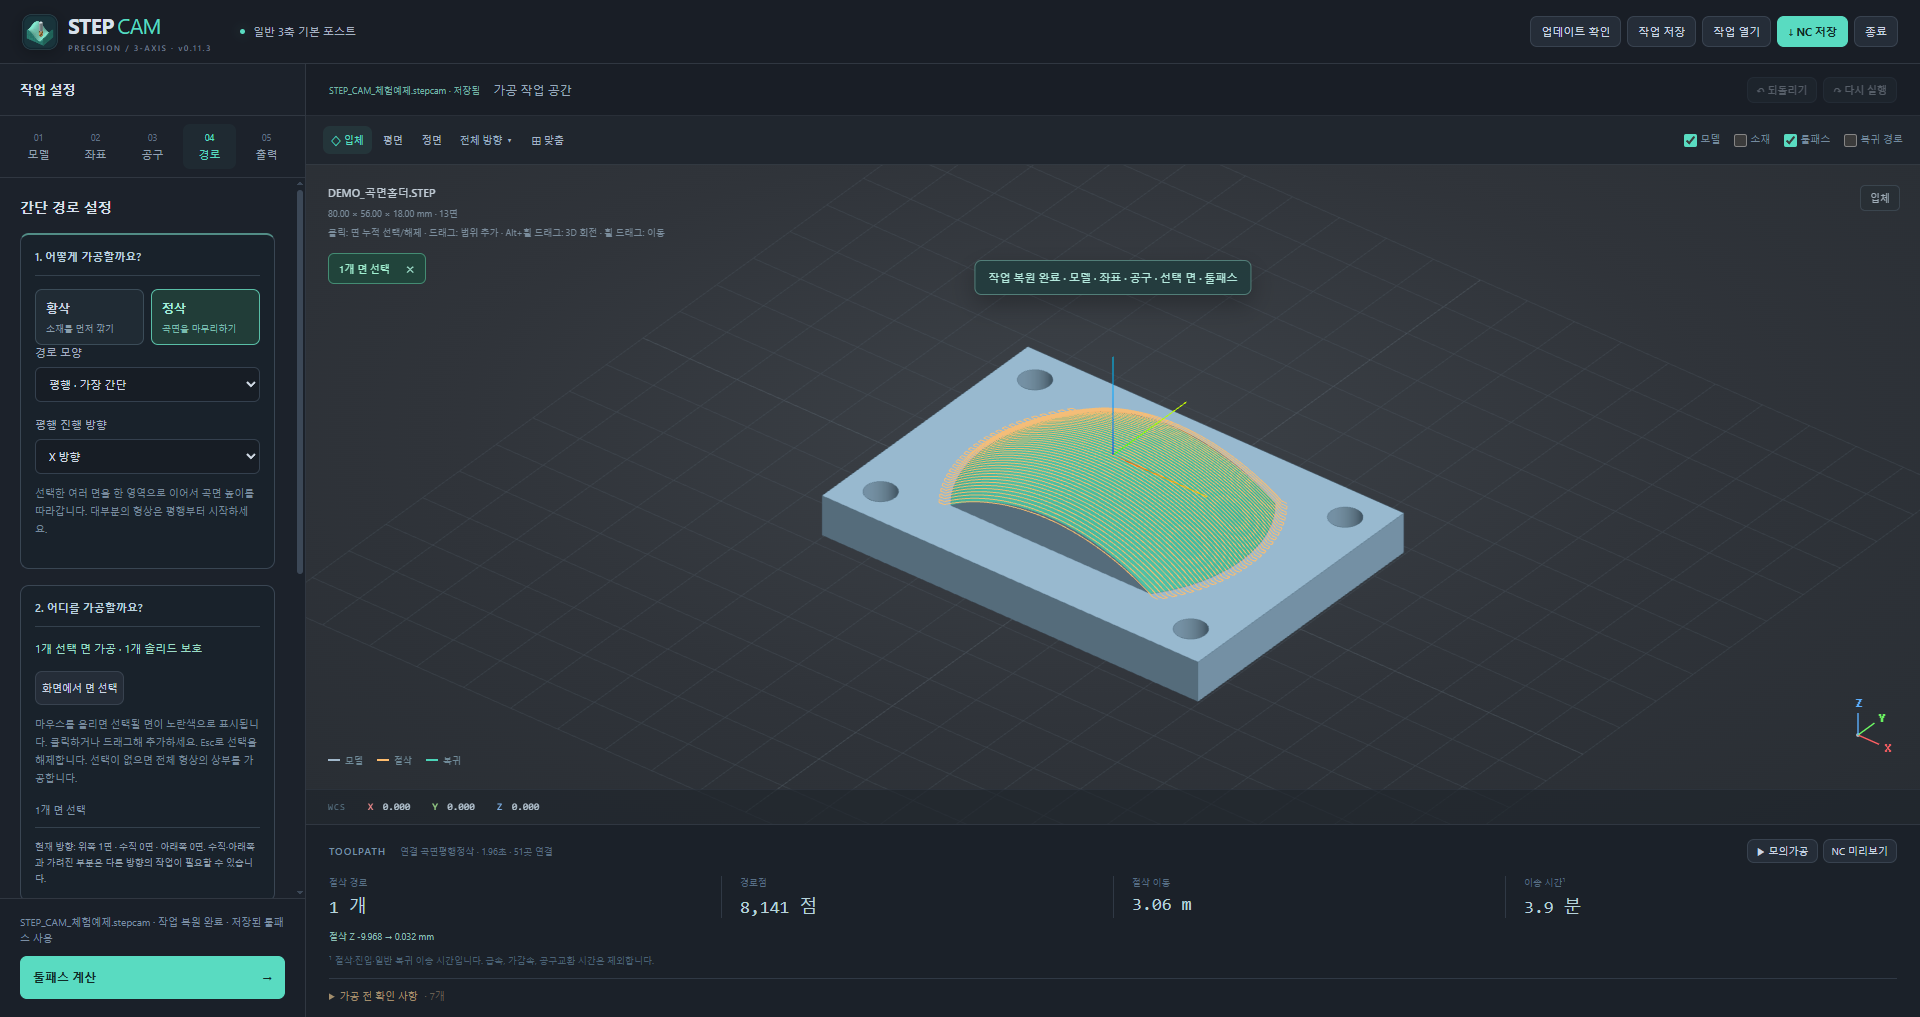Click the 작업 복원 완료 notification banner

pyautogui.click(x=1113, y=278)
